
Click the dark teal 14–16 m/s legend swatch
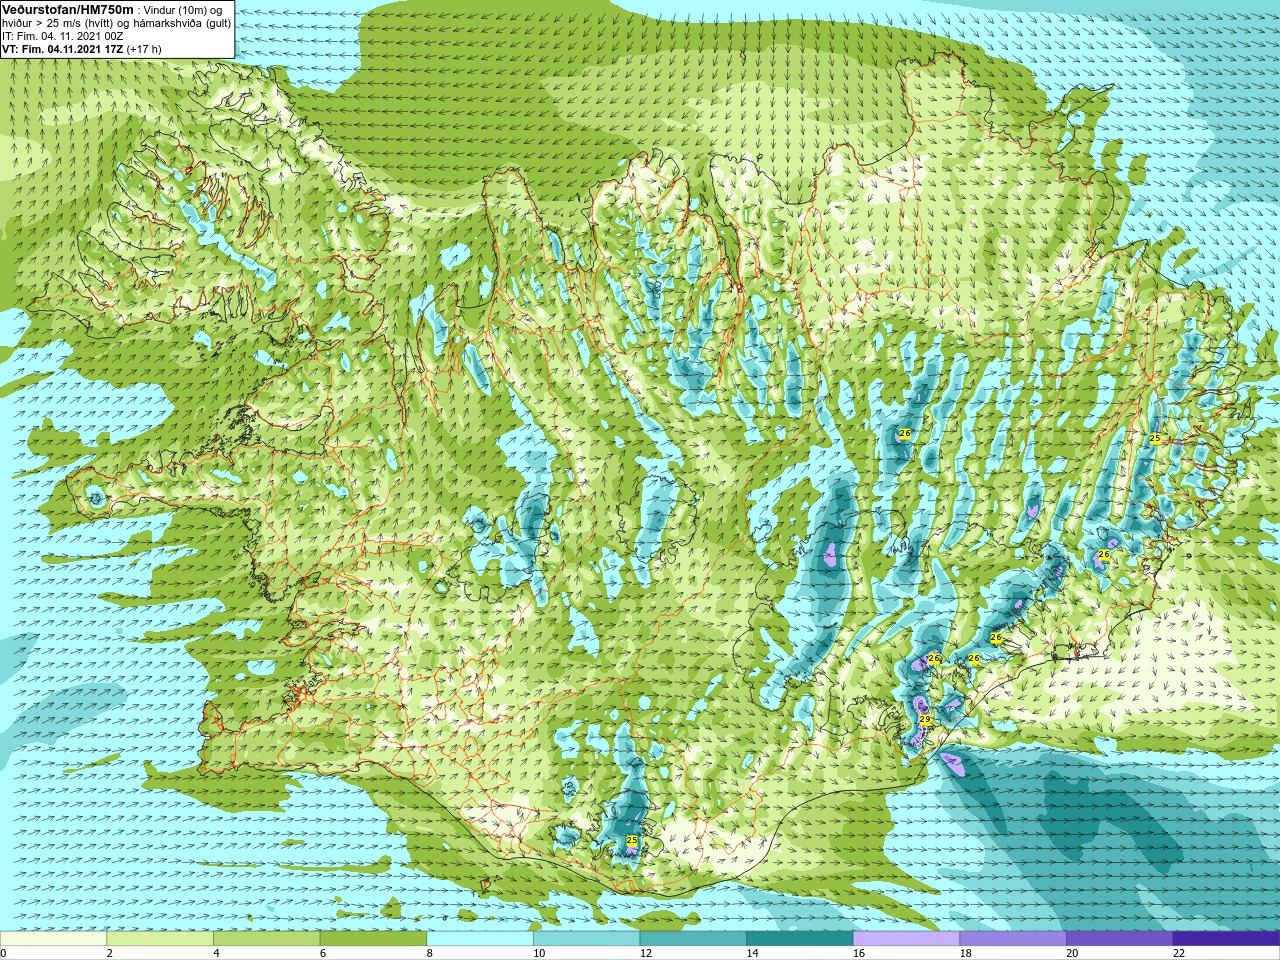tap(800, 939)
